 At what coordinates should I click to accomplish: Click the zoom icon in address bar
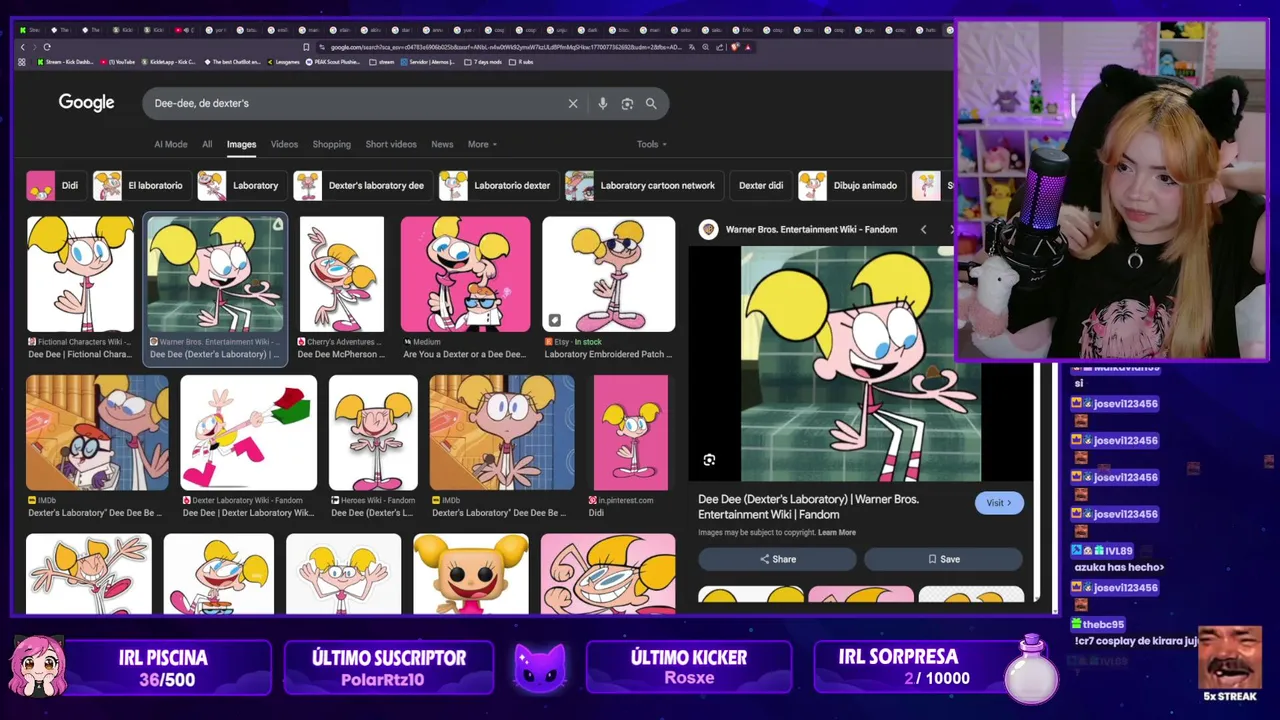point(706,47)
